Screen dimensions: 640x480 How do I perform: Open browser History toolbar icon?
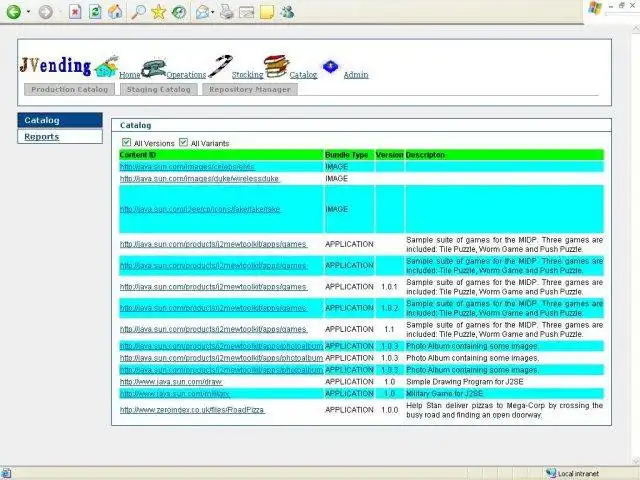tap(179, 12)
